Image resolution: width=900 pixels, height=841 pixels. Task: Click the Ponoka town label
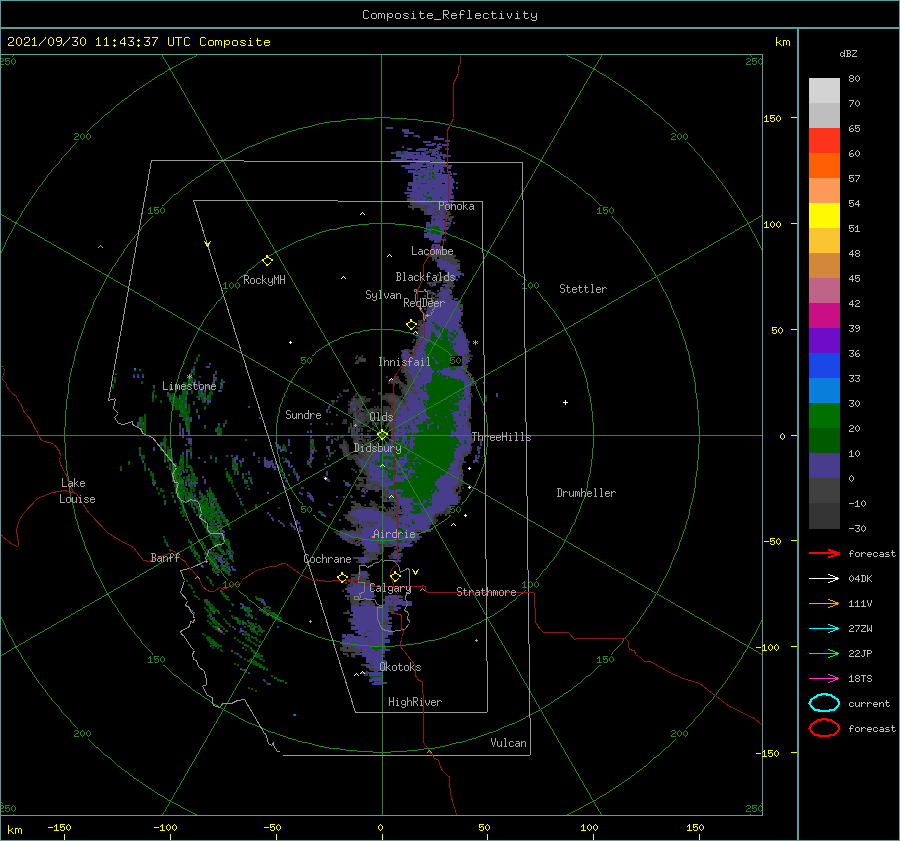coord(456,206)
